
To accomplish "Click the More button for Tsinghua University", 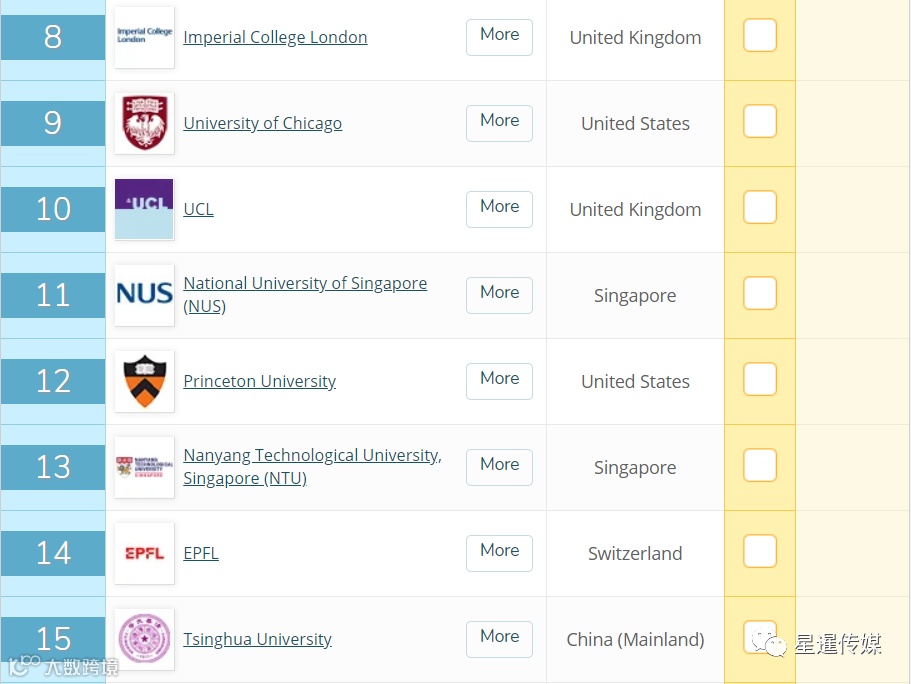I will point(499,638).
